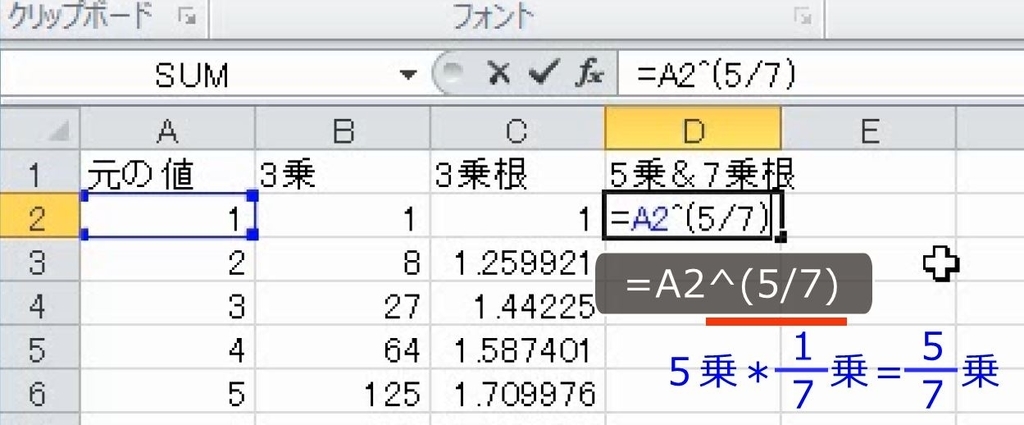
Task: Select cell B2 containing 1
Action: [343, 217]
